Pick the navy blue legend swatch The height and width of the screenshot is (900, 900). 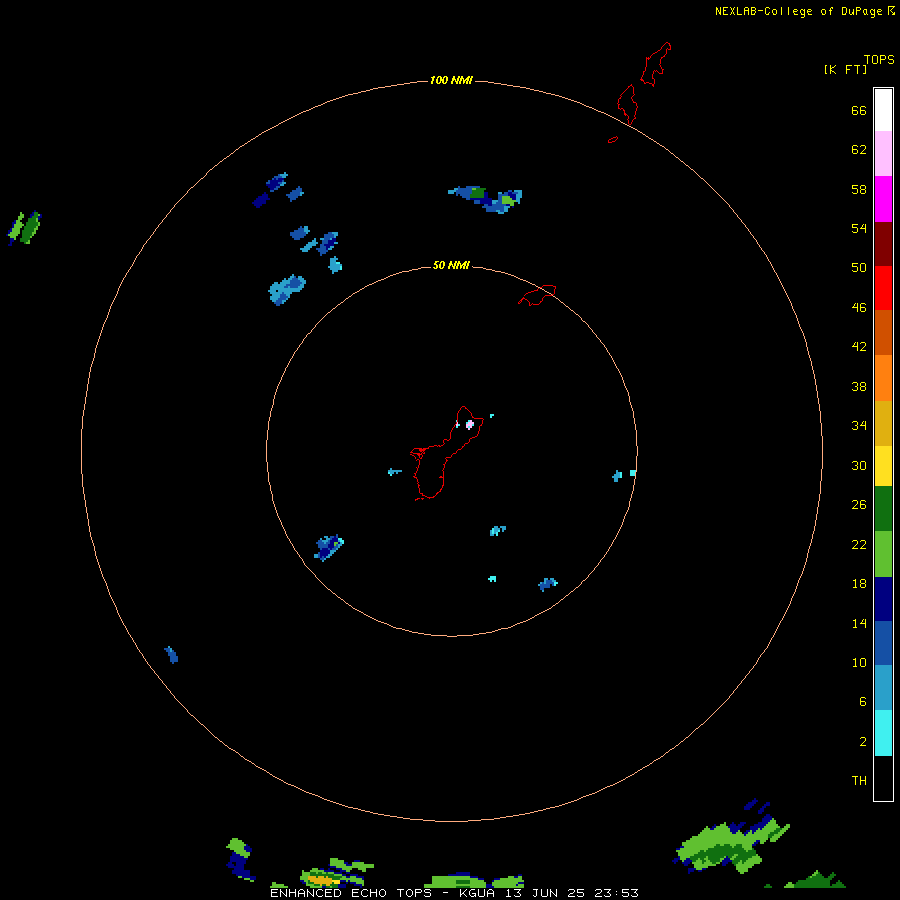click(x=883, y=599)
